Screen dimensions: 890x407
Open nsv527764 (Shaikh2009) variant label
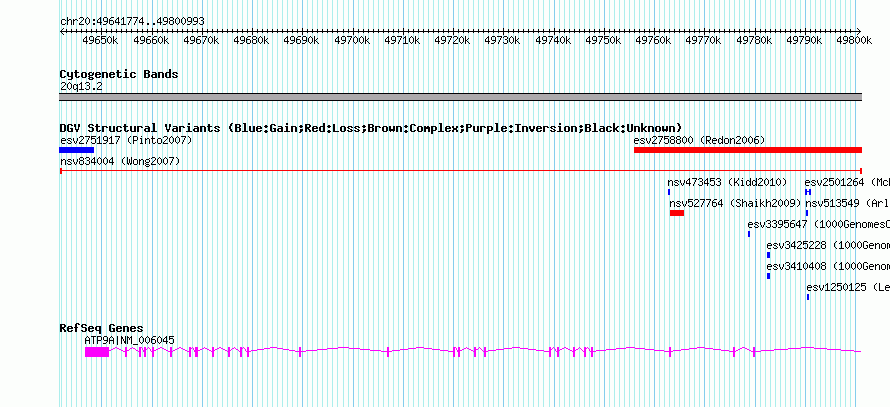click(x=735, y=203)
